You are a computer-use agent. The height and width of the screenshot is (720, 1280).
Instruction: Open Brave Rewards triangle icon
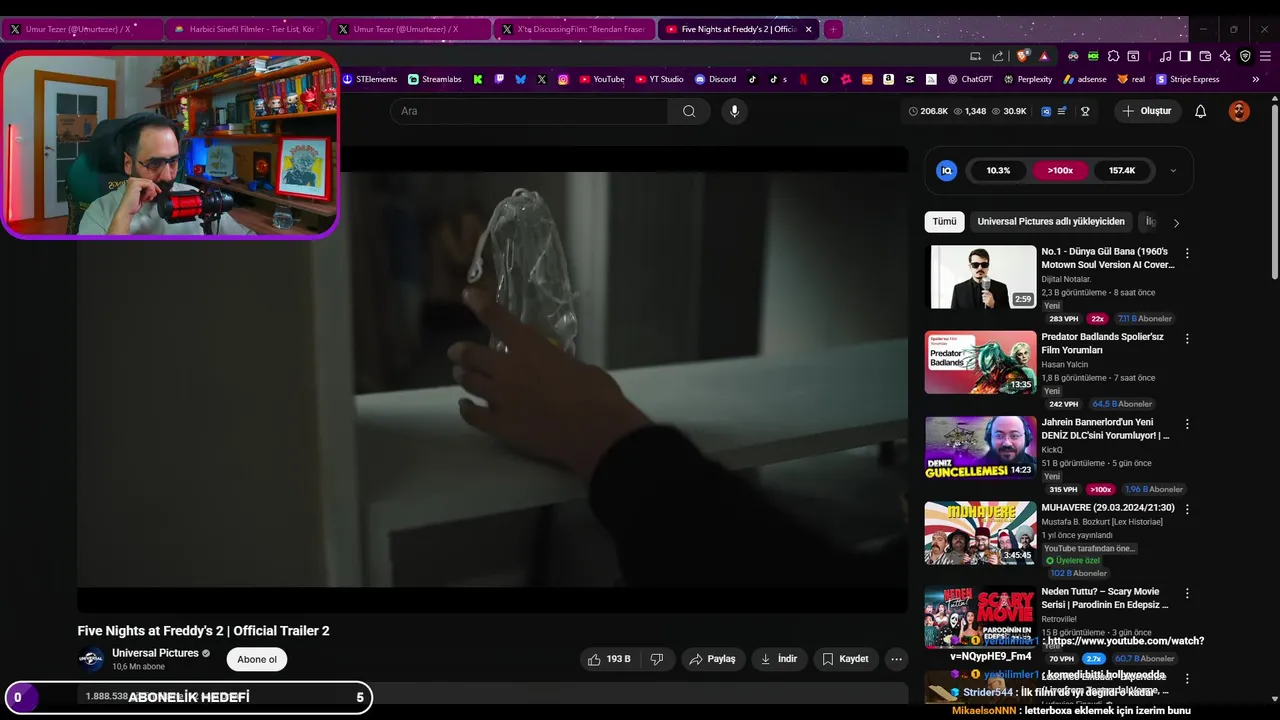(x=1044, y=56)
